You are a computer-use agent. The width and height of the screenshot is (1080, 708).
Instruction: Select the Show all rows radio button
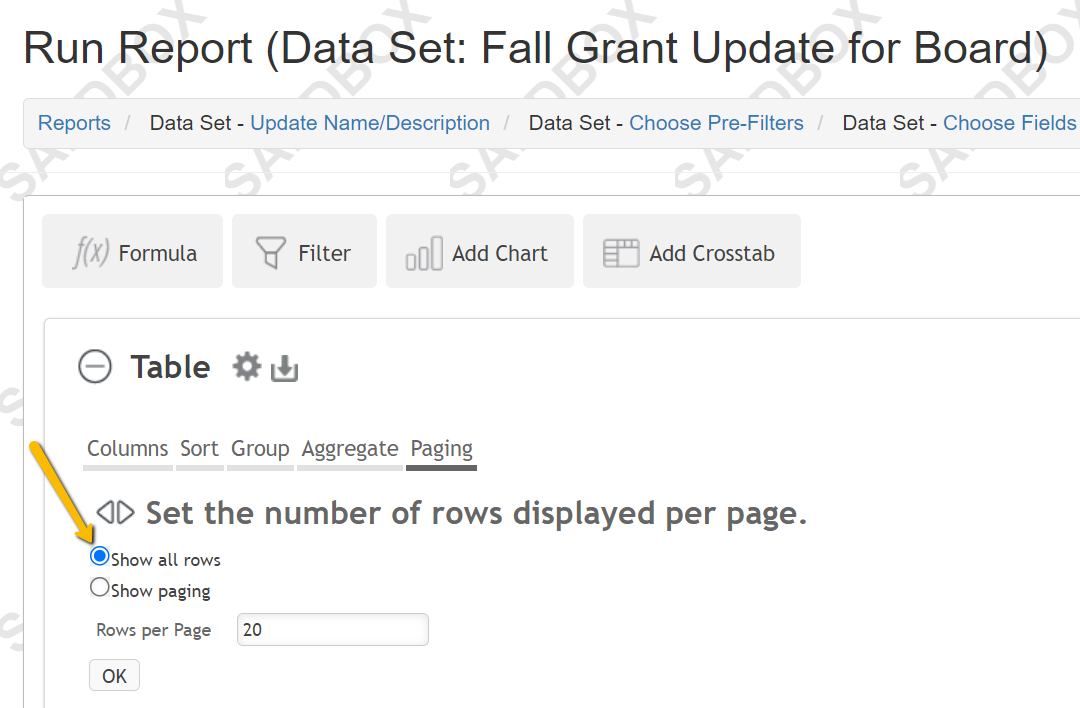[x=100, y=556]
